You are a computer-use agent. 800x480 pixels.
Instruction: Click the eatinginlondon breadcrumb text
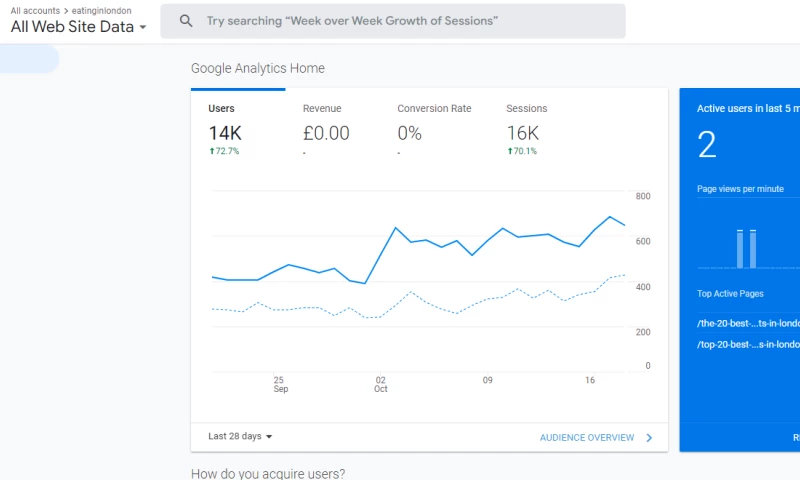click(x=102, y=11)
